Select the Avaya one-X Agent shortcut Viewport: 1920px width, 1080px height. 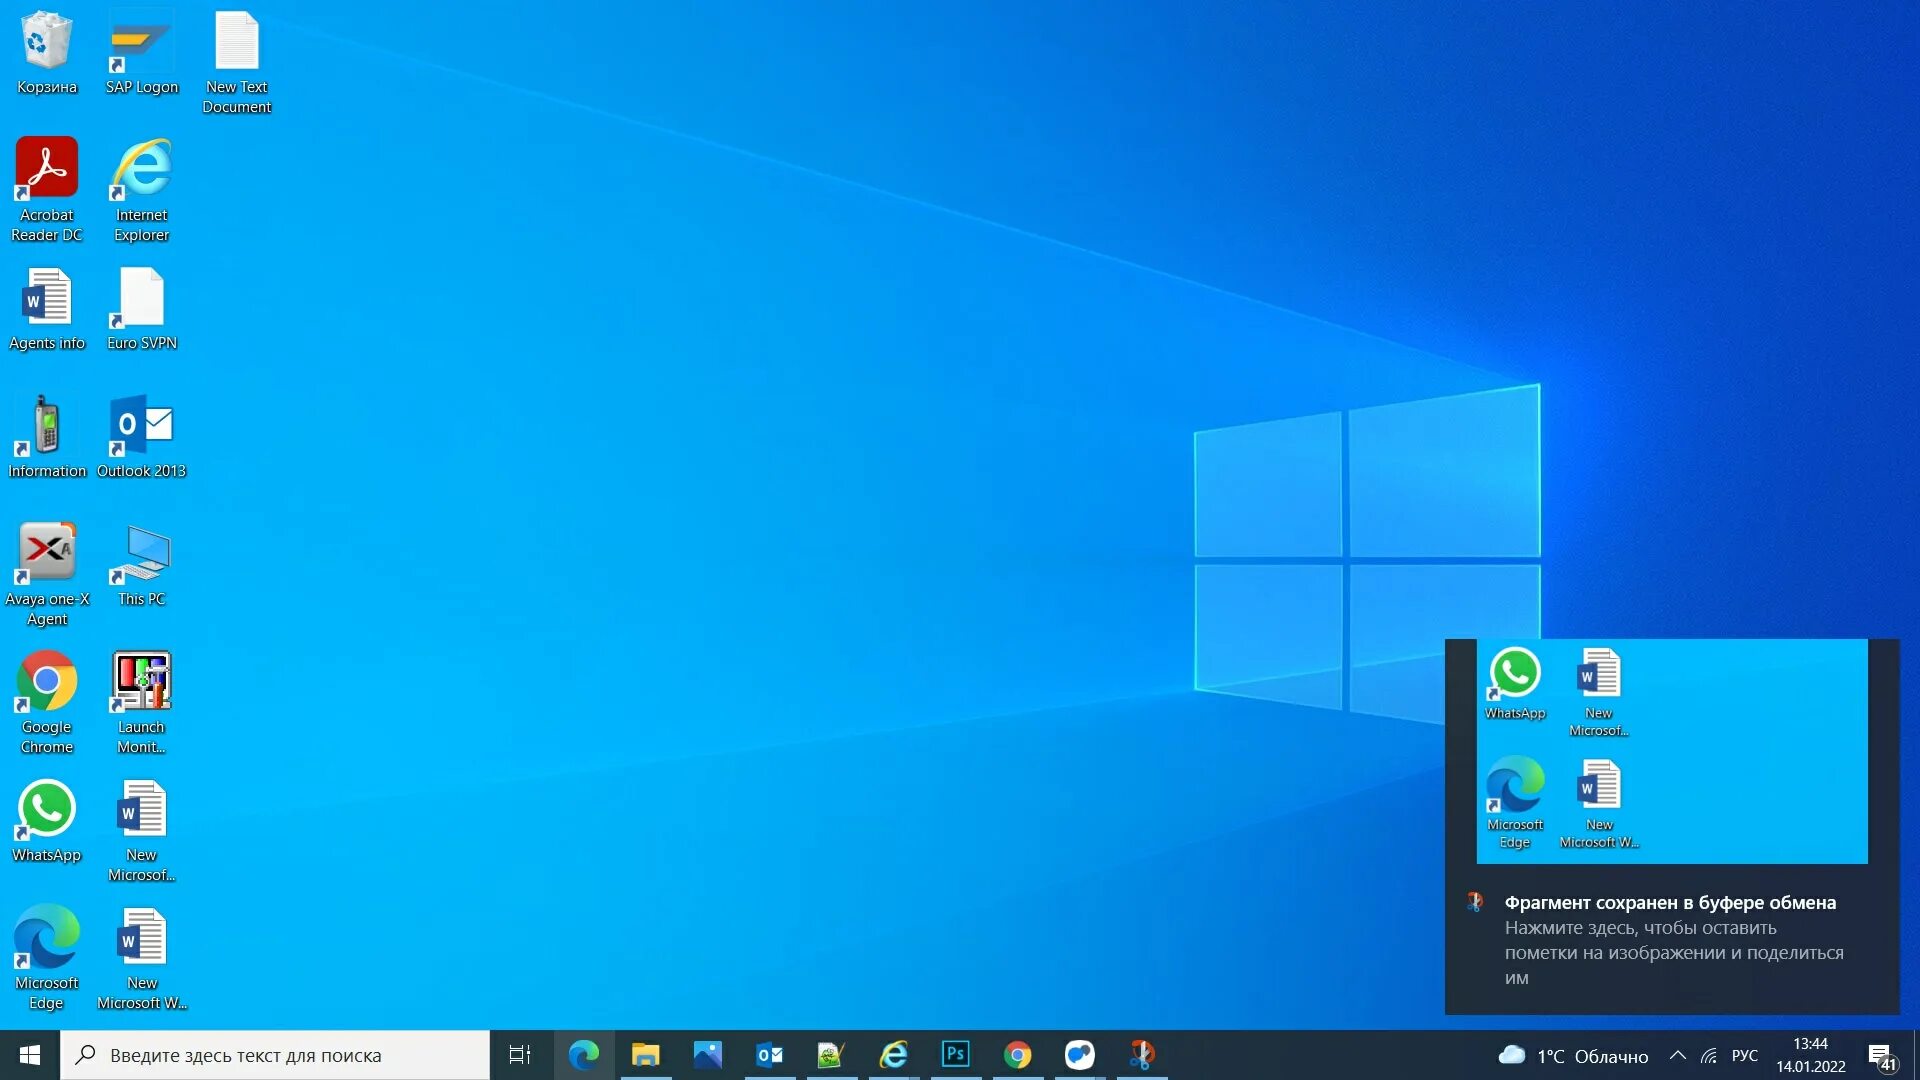click(x=46, y=574)
